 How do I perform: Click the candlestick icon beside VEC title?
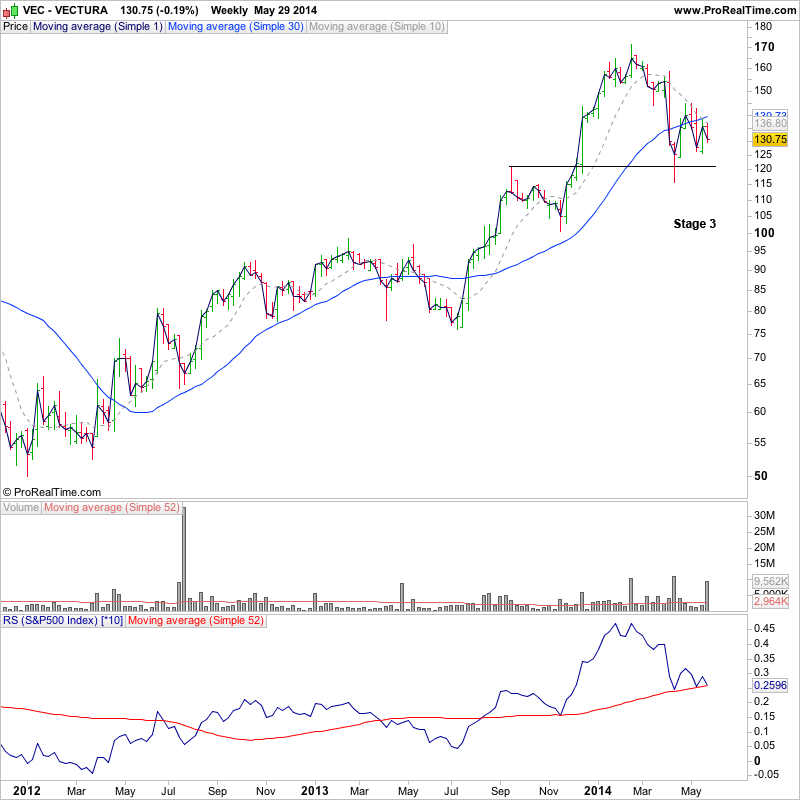tap(11, 10)
